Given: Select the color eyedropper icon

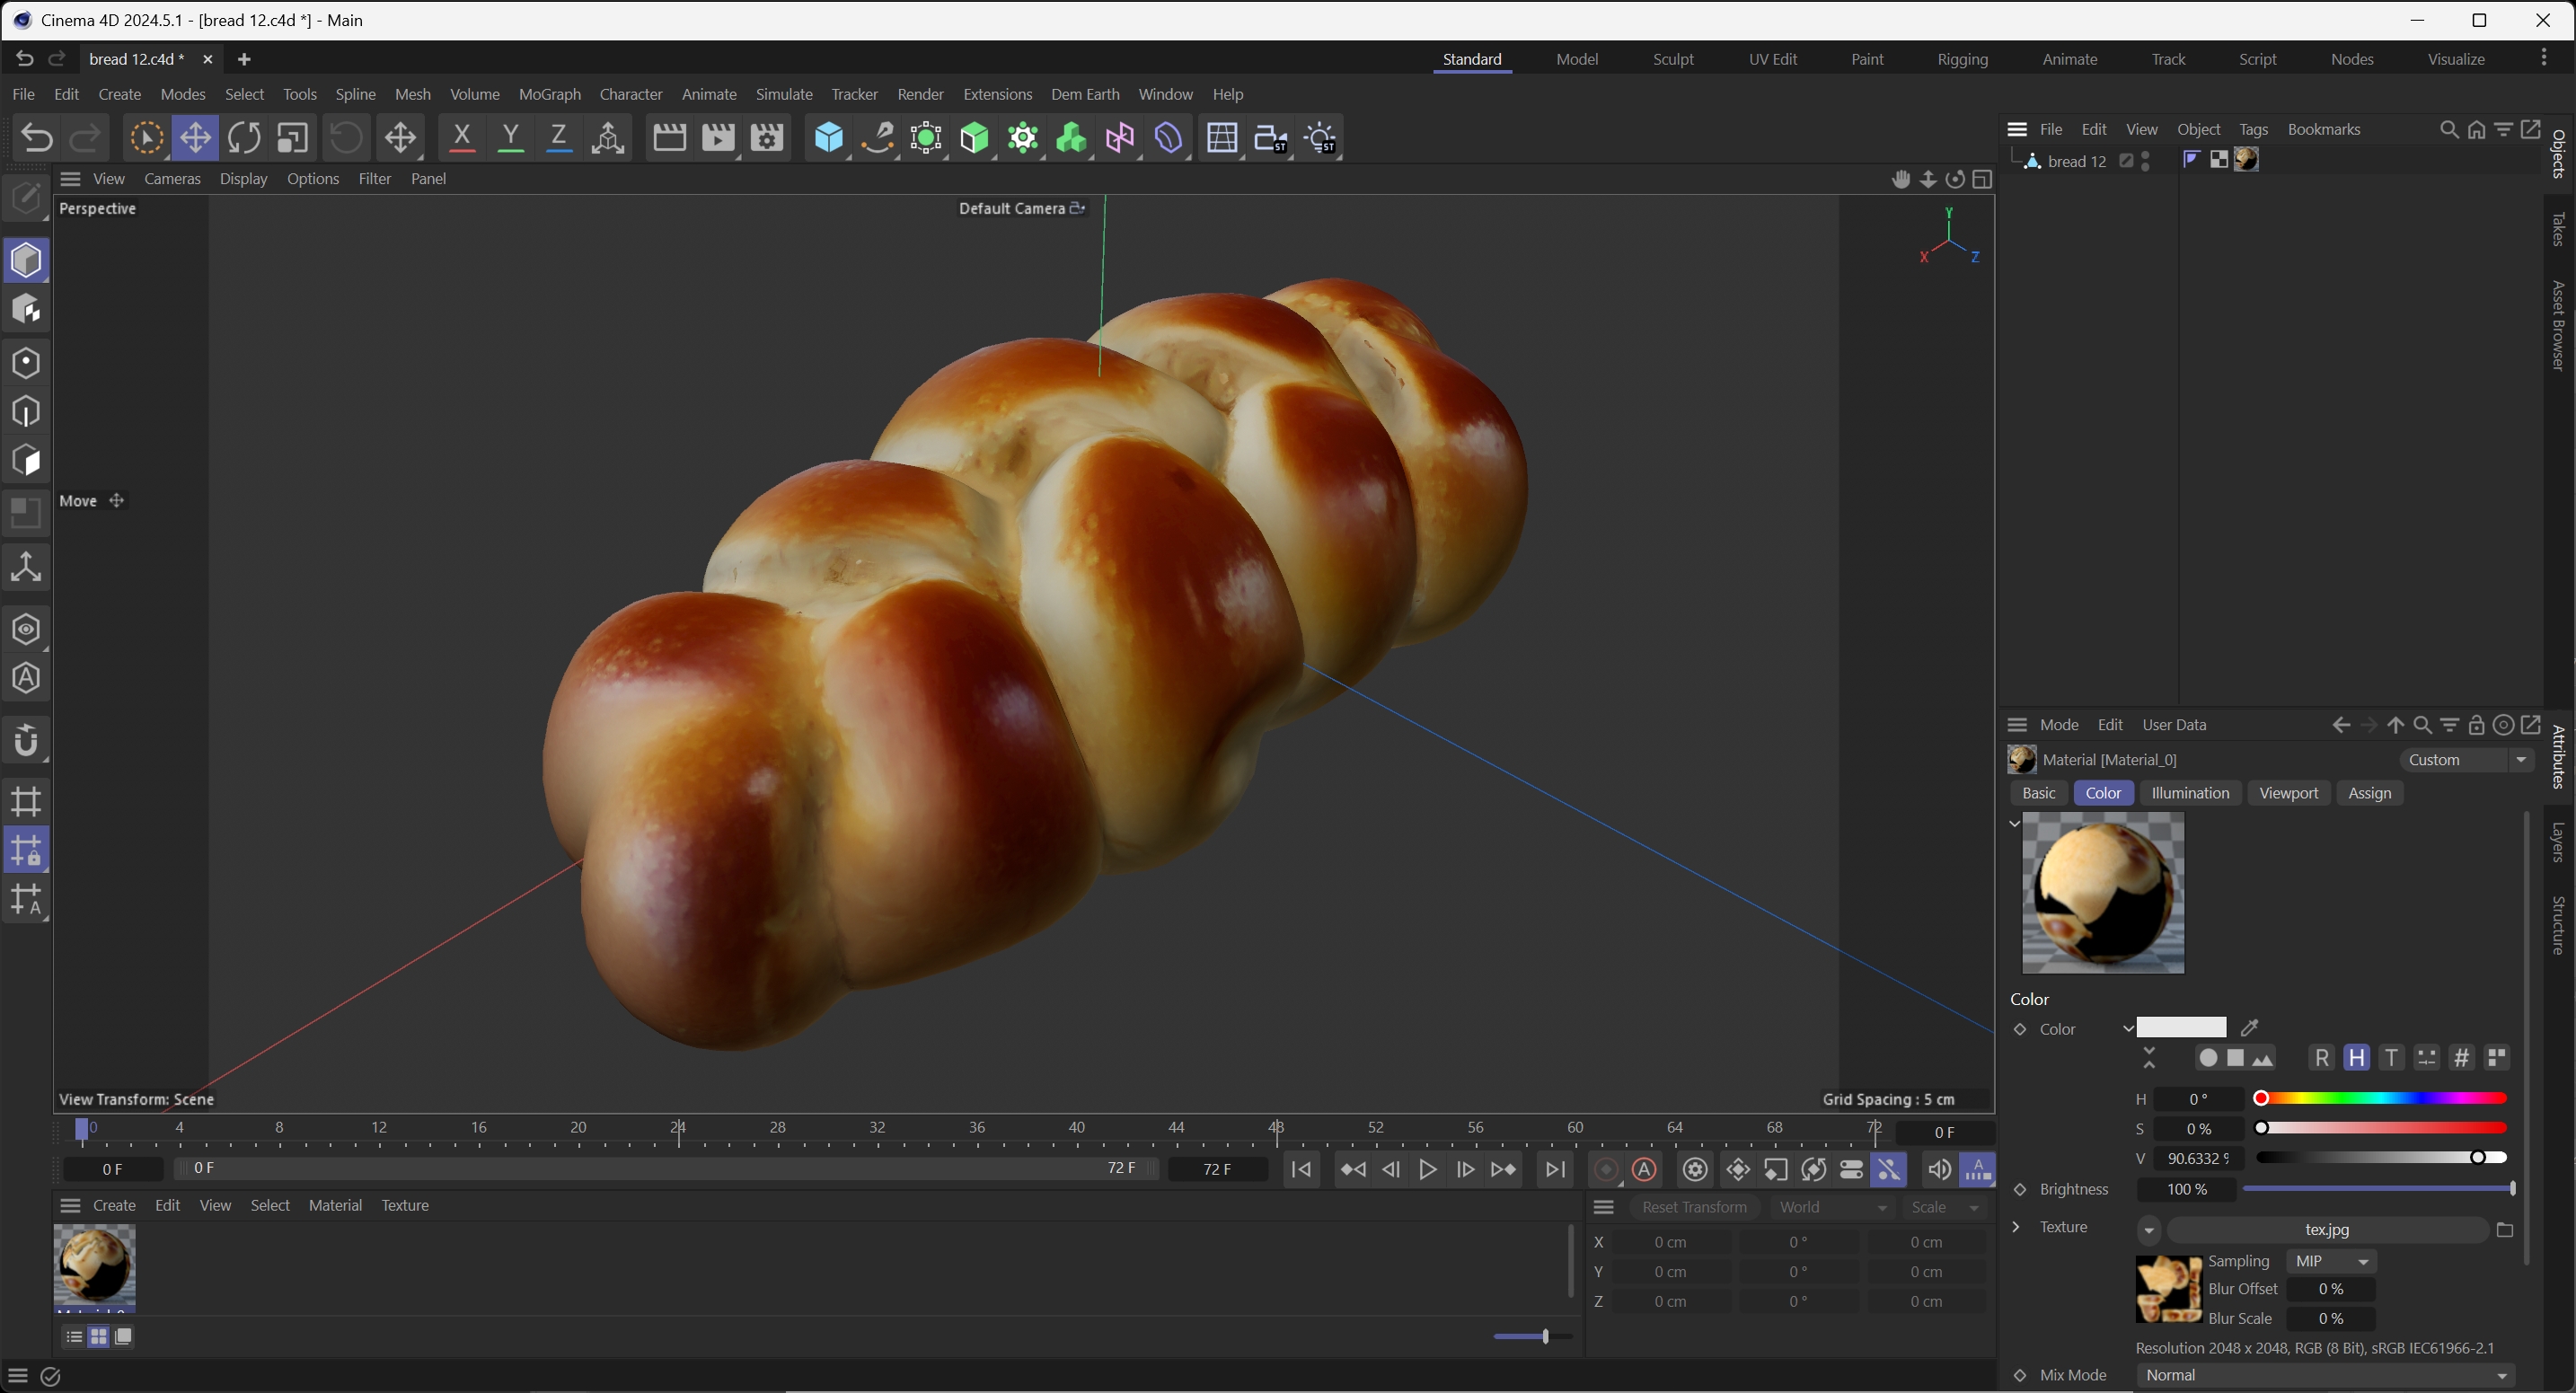Looking at the screenshot, I should coord(2250,1028).
